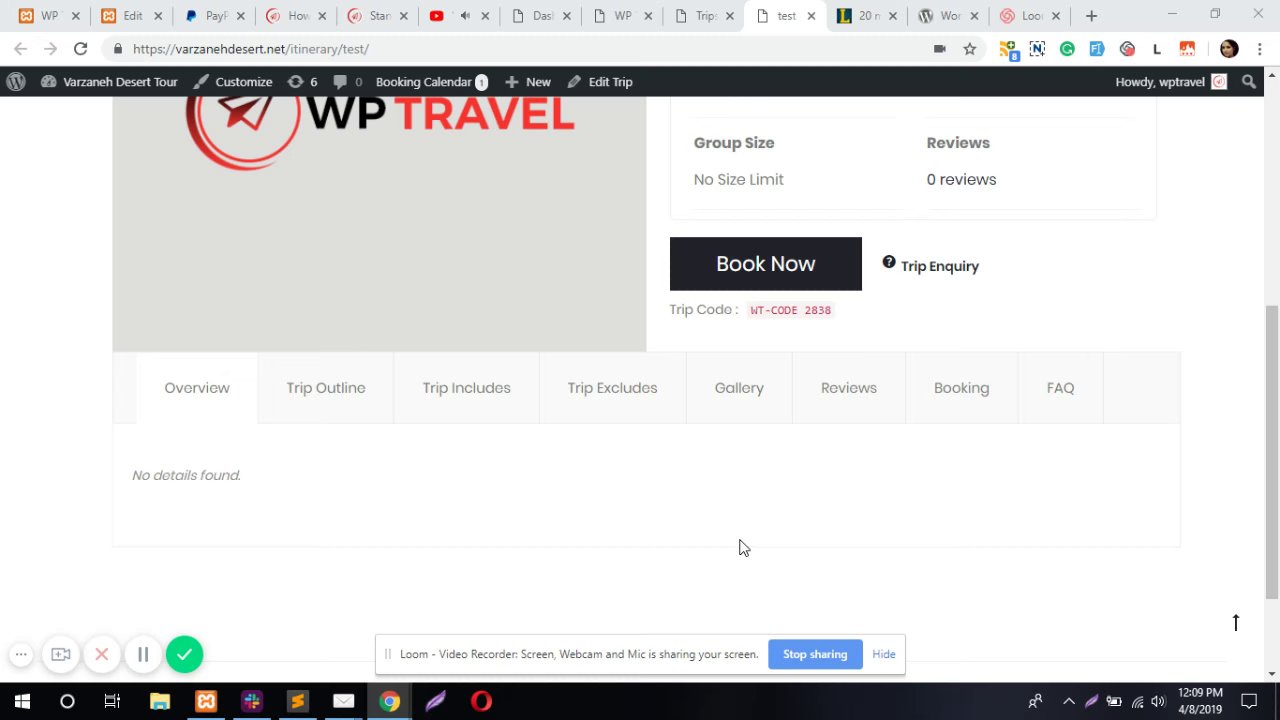This screenshot has width=1280, height=720.
Task: Mute the YouTube tab speaker icon
Action: pyautogui.click(x=465, y=16)
